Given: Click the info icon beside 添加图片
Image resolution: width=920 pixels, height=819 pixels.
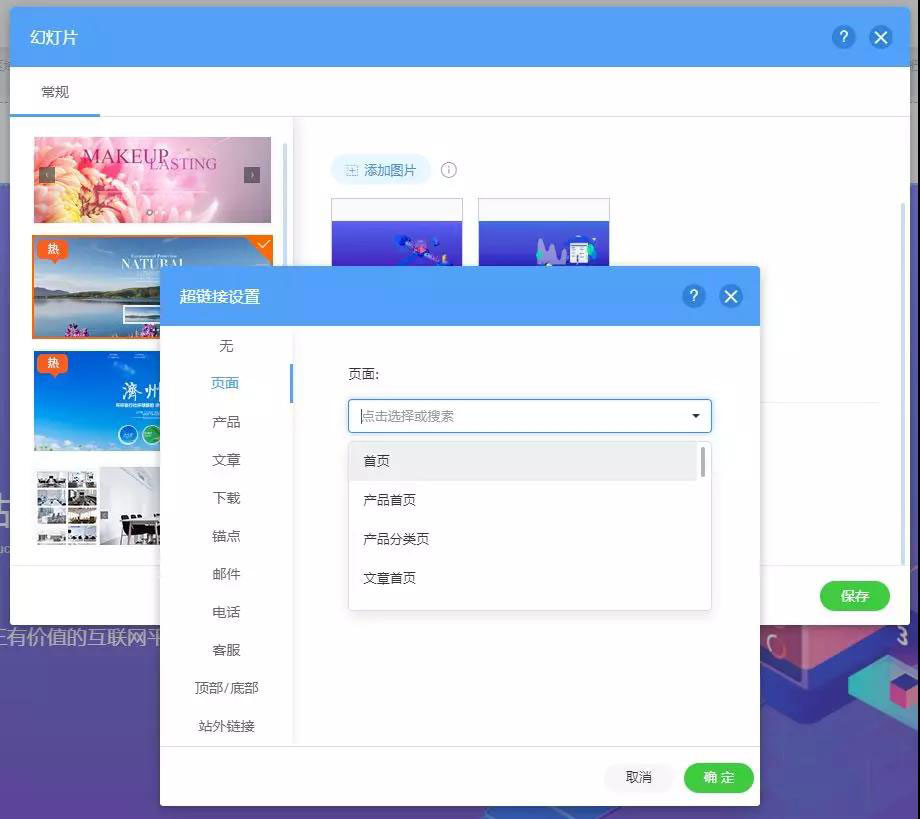Looking at the screenshot, I should (x=448, y=169).
